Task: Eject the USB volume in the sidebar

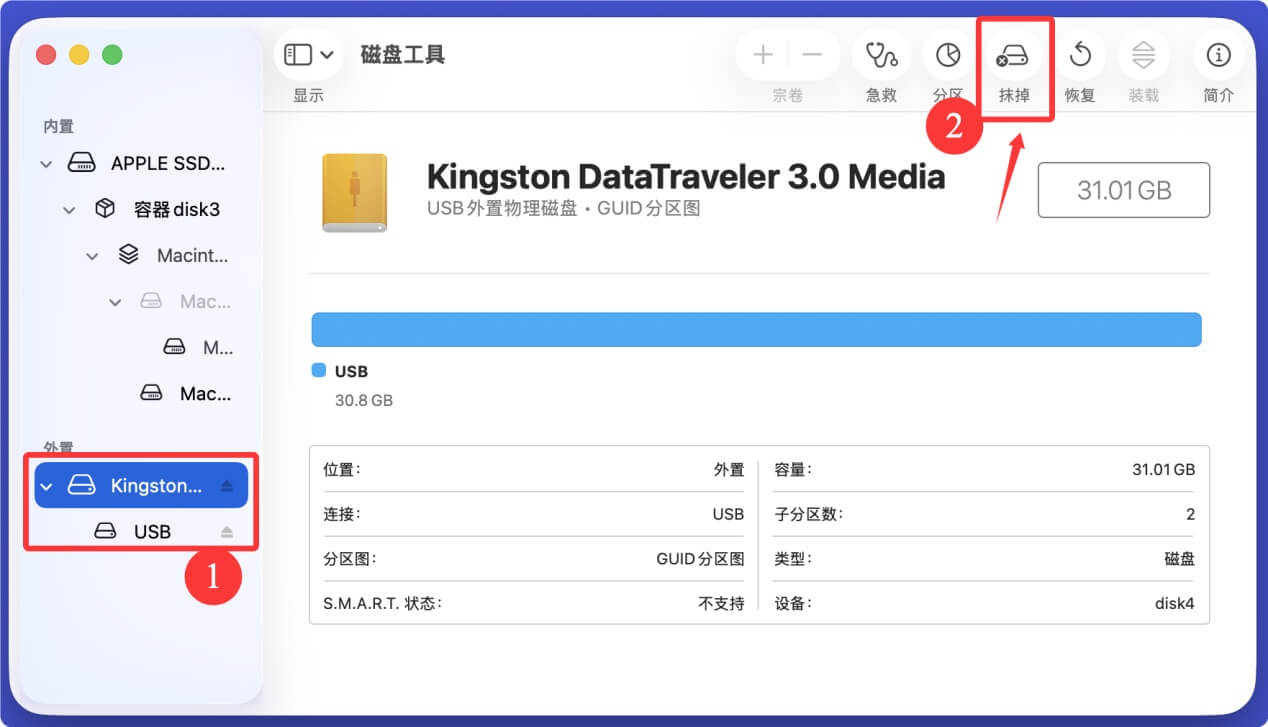Action: point(226,531)
